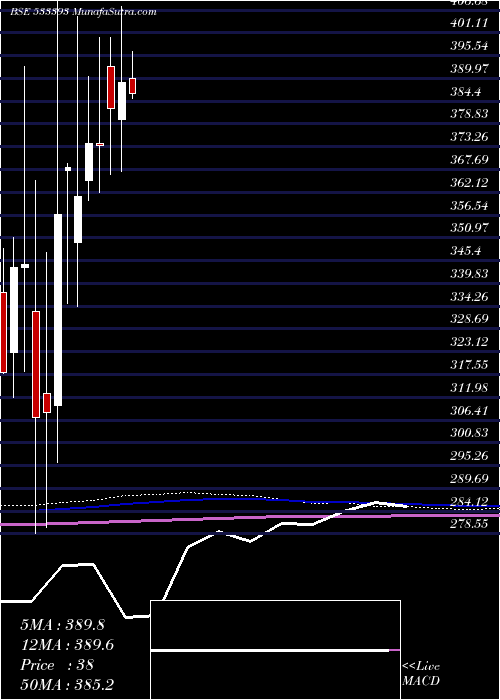Click the 334.26 price axis label
The width and height of the screenshot is (500, 700).
pos(469,296)
